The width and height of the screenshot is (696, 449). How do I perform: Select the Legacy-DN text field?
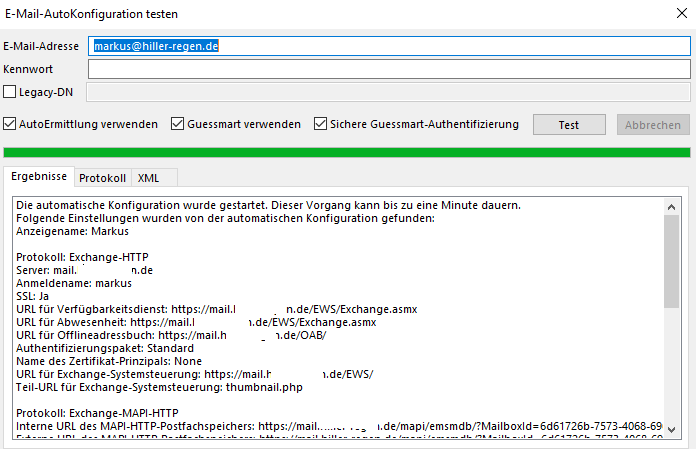[389, 93]
